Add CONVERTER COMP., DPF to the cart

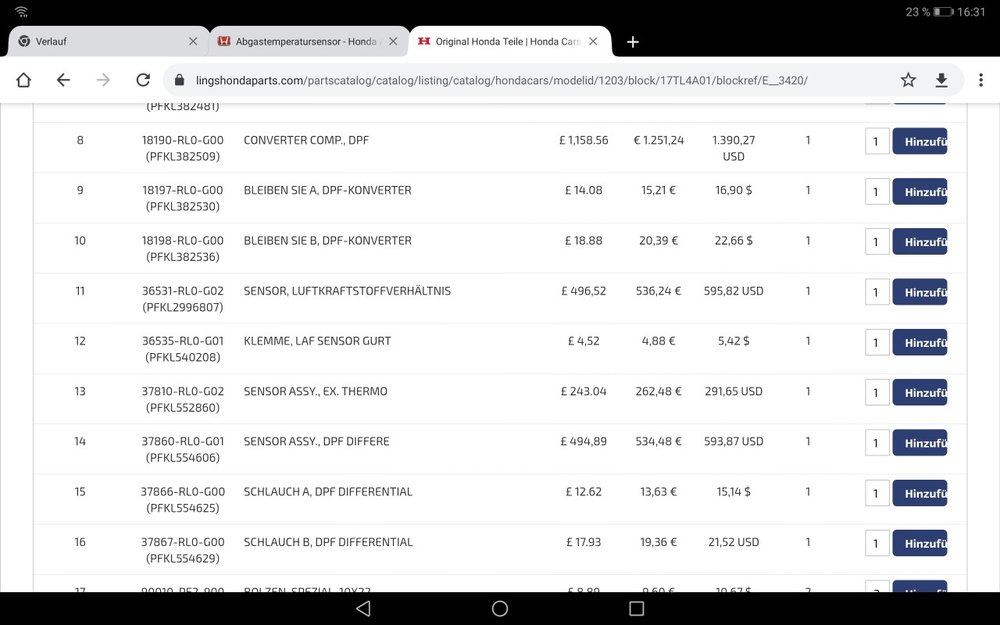(920, 141)
